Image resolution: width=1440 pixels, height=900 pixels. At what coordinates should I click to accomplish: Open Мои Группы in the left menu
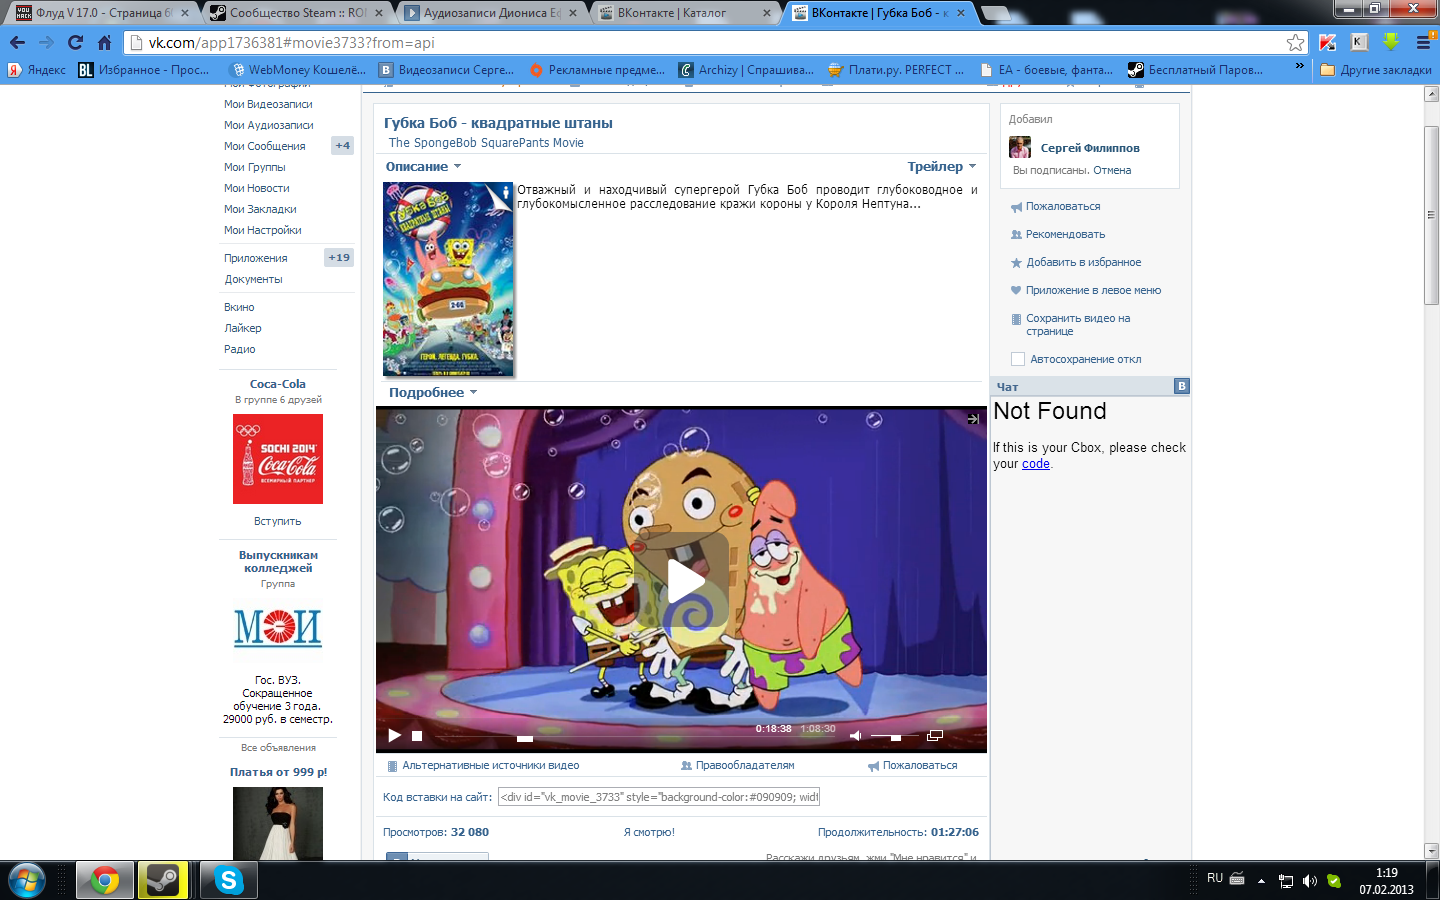[255, 167]
